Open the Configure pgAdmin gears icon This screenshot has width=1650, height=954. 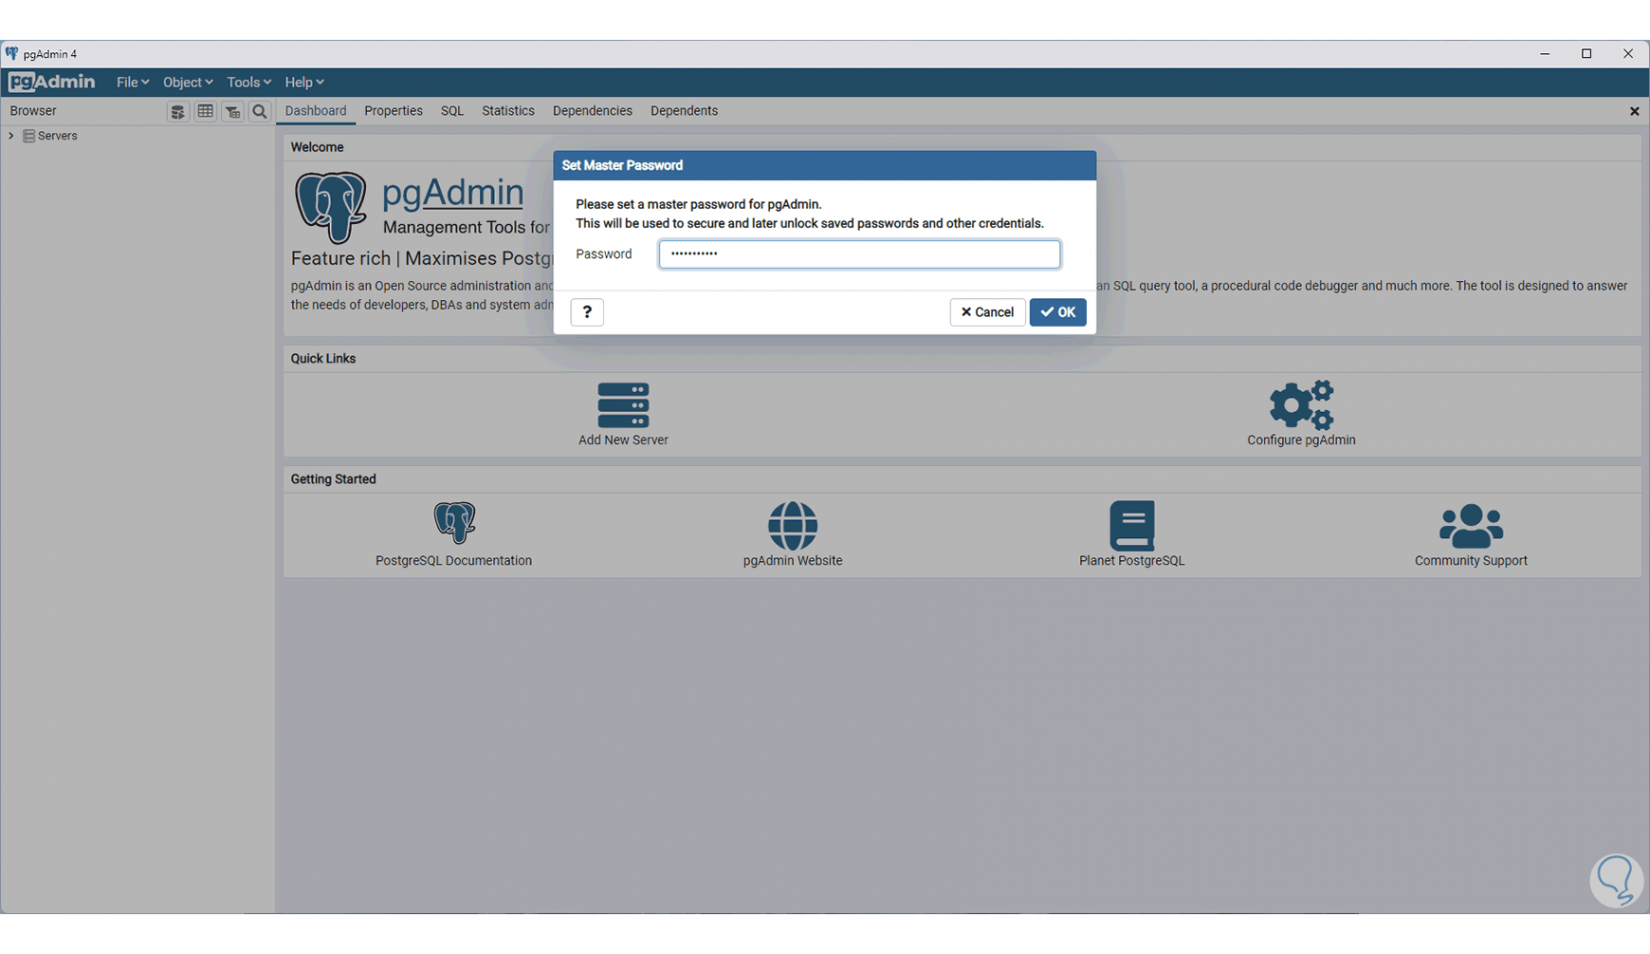tap(1301, 405)
